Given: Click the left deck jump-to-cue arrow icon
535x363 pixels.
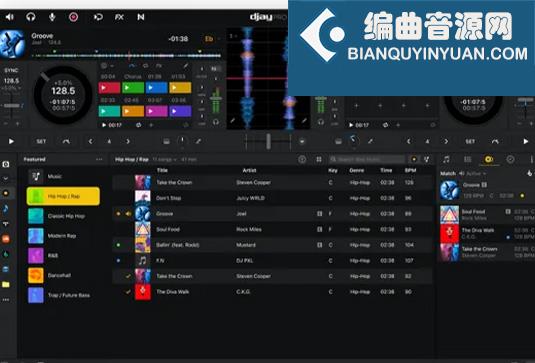Looking at the screenshot, I should coord(66,141).
